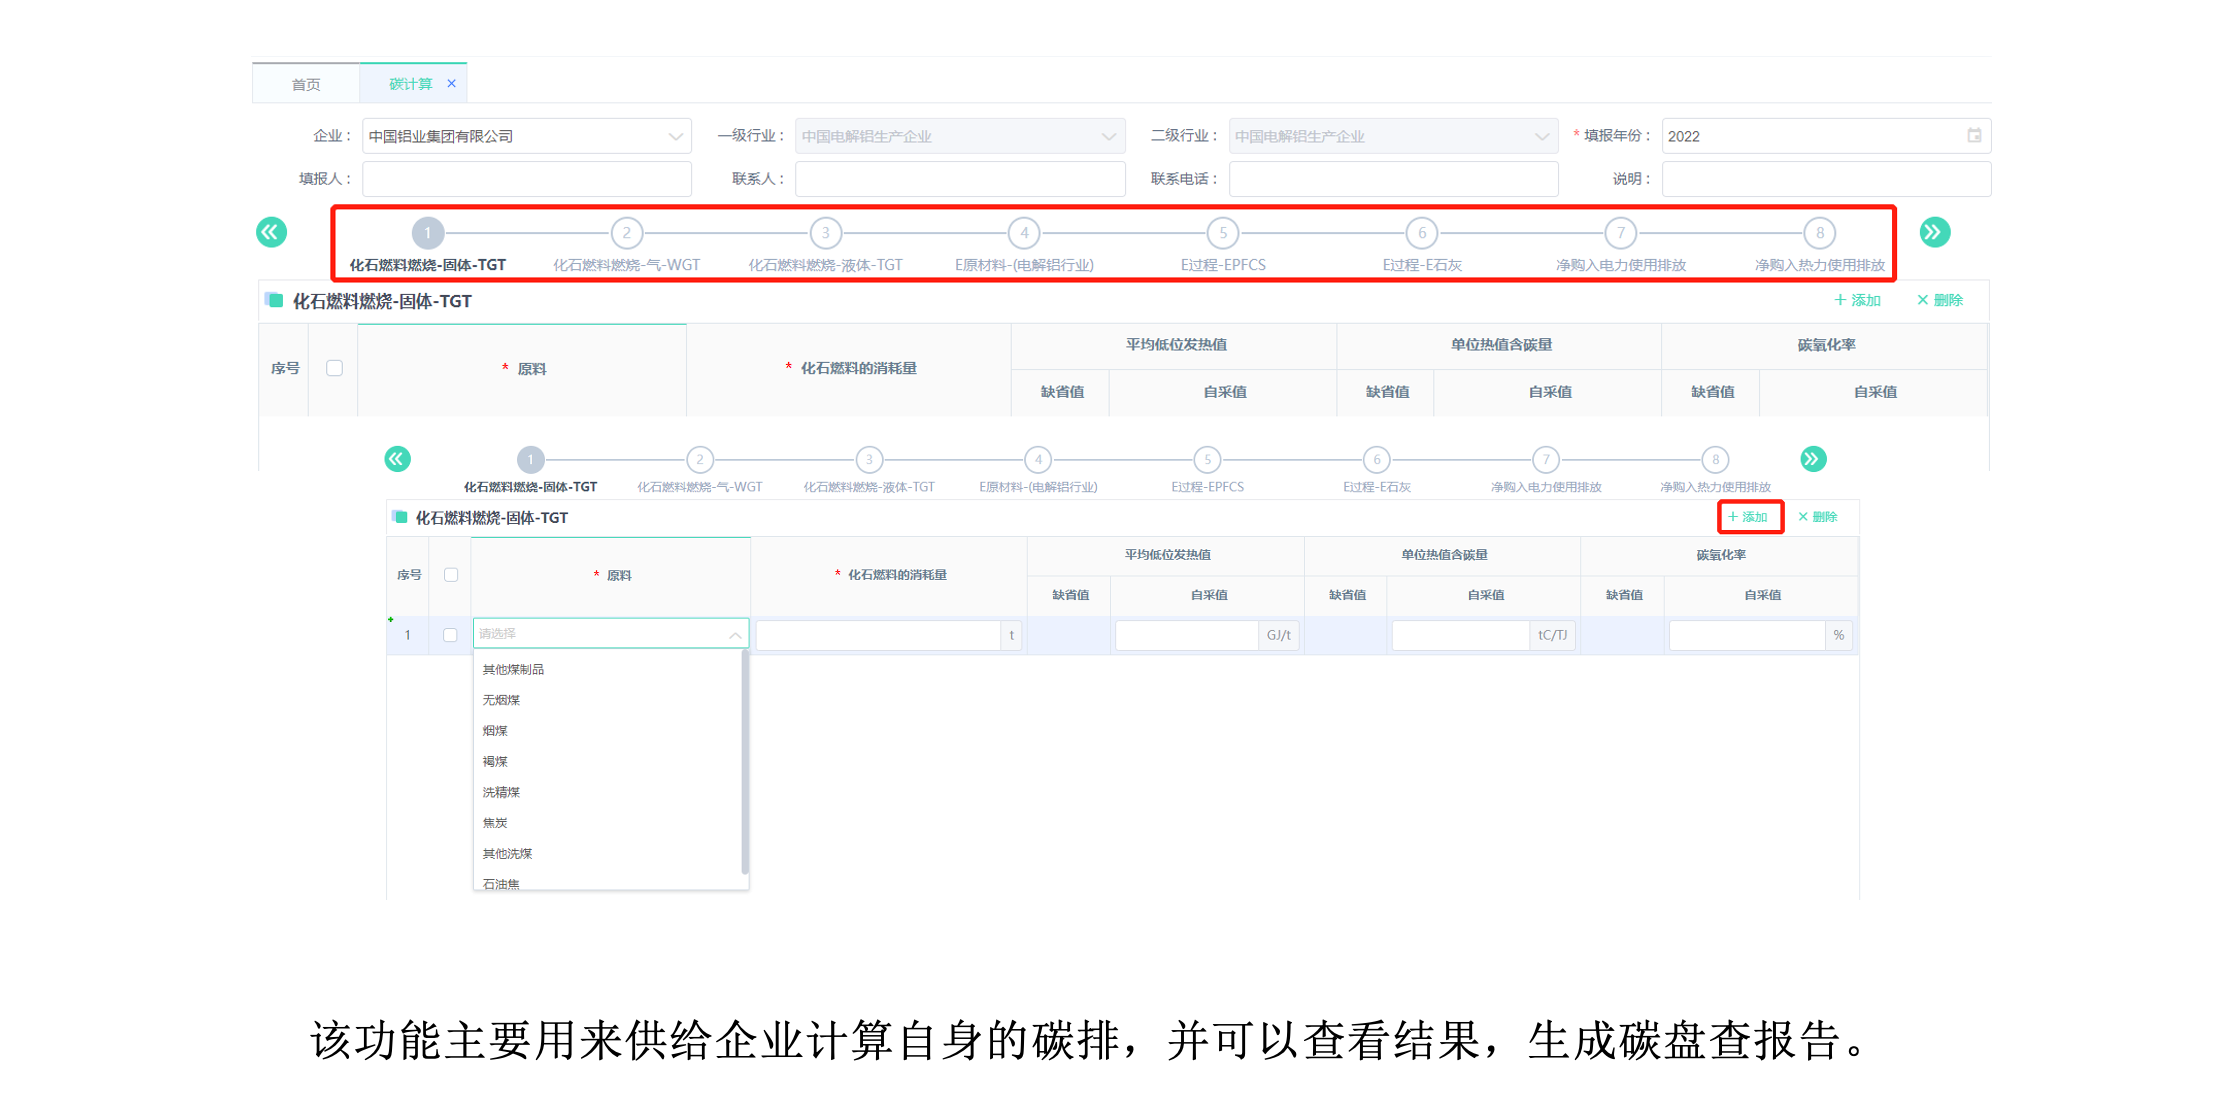Select step 4 E原材料 in the upper wizard

[x=1024, y=233]
